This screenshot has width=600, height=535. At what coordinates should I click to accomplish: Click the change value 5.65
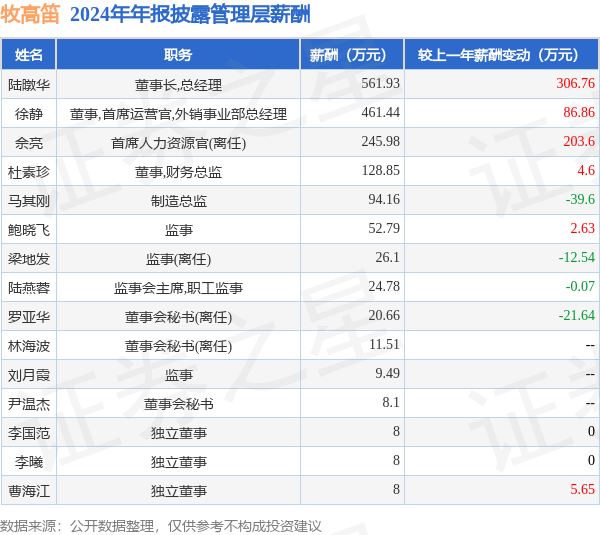[582, 489]
